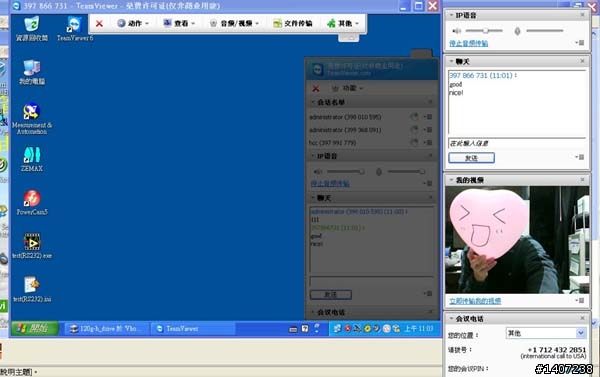600x377 pixels.
Task: Click the chat message field in remote panel
Action: click(x=372, y=281)
